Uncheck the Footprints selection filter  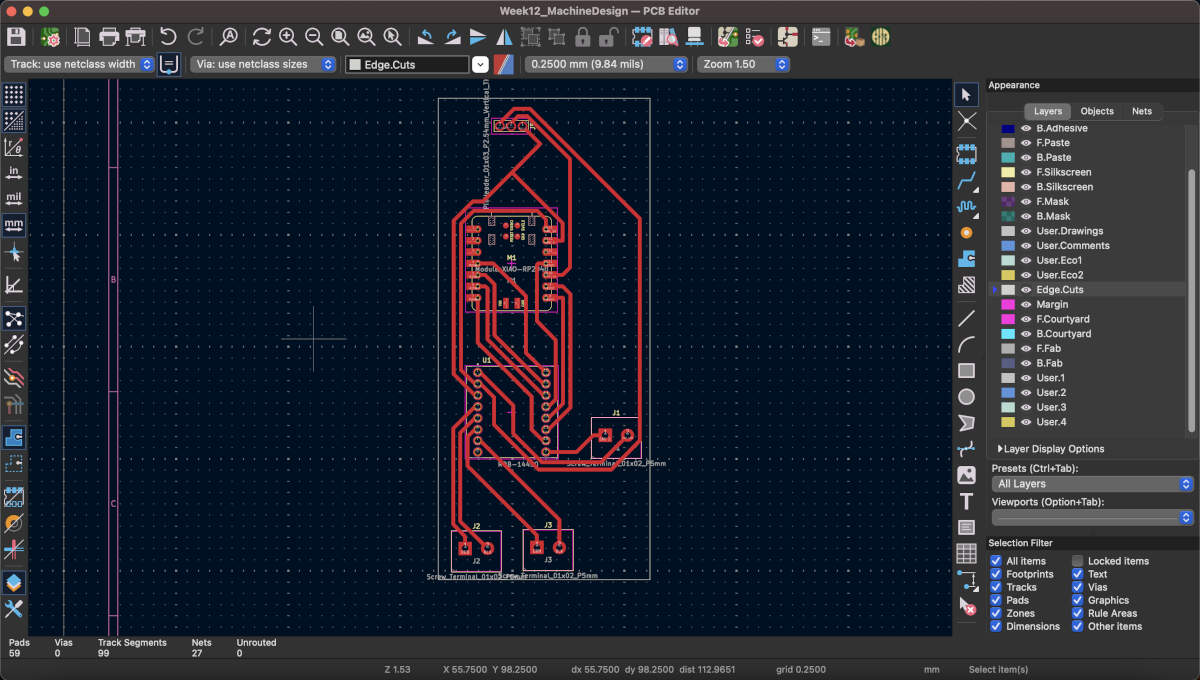996,574
